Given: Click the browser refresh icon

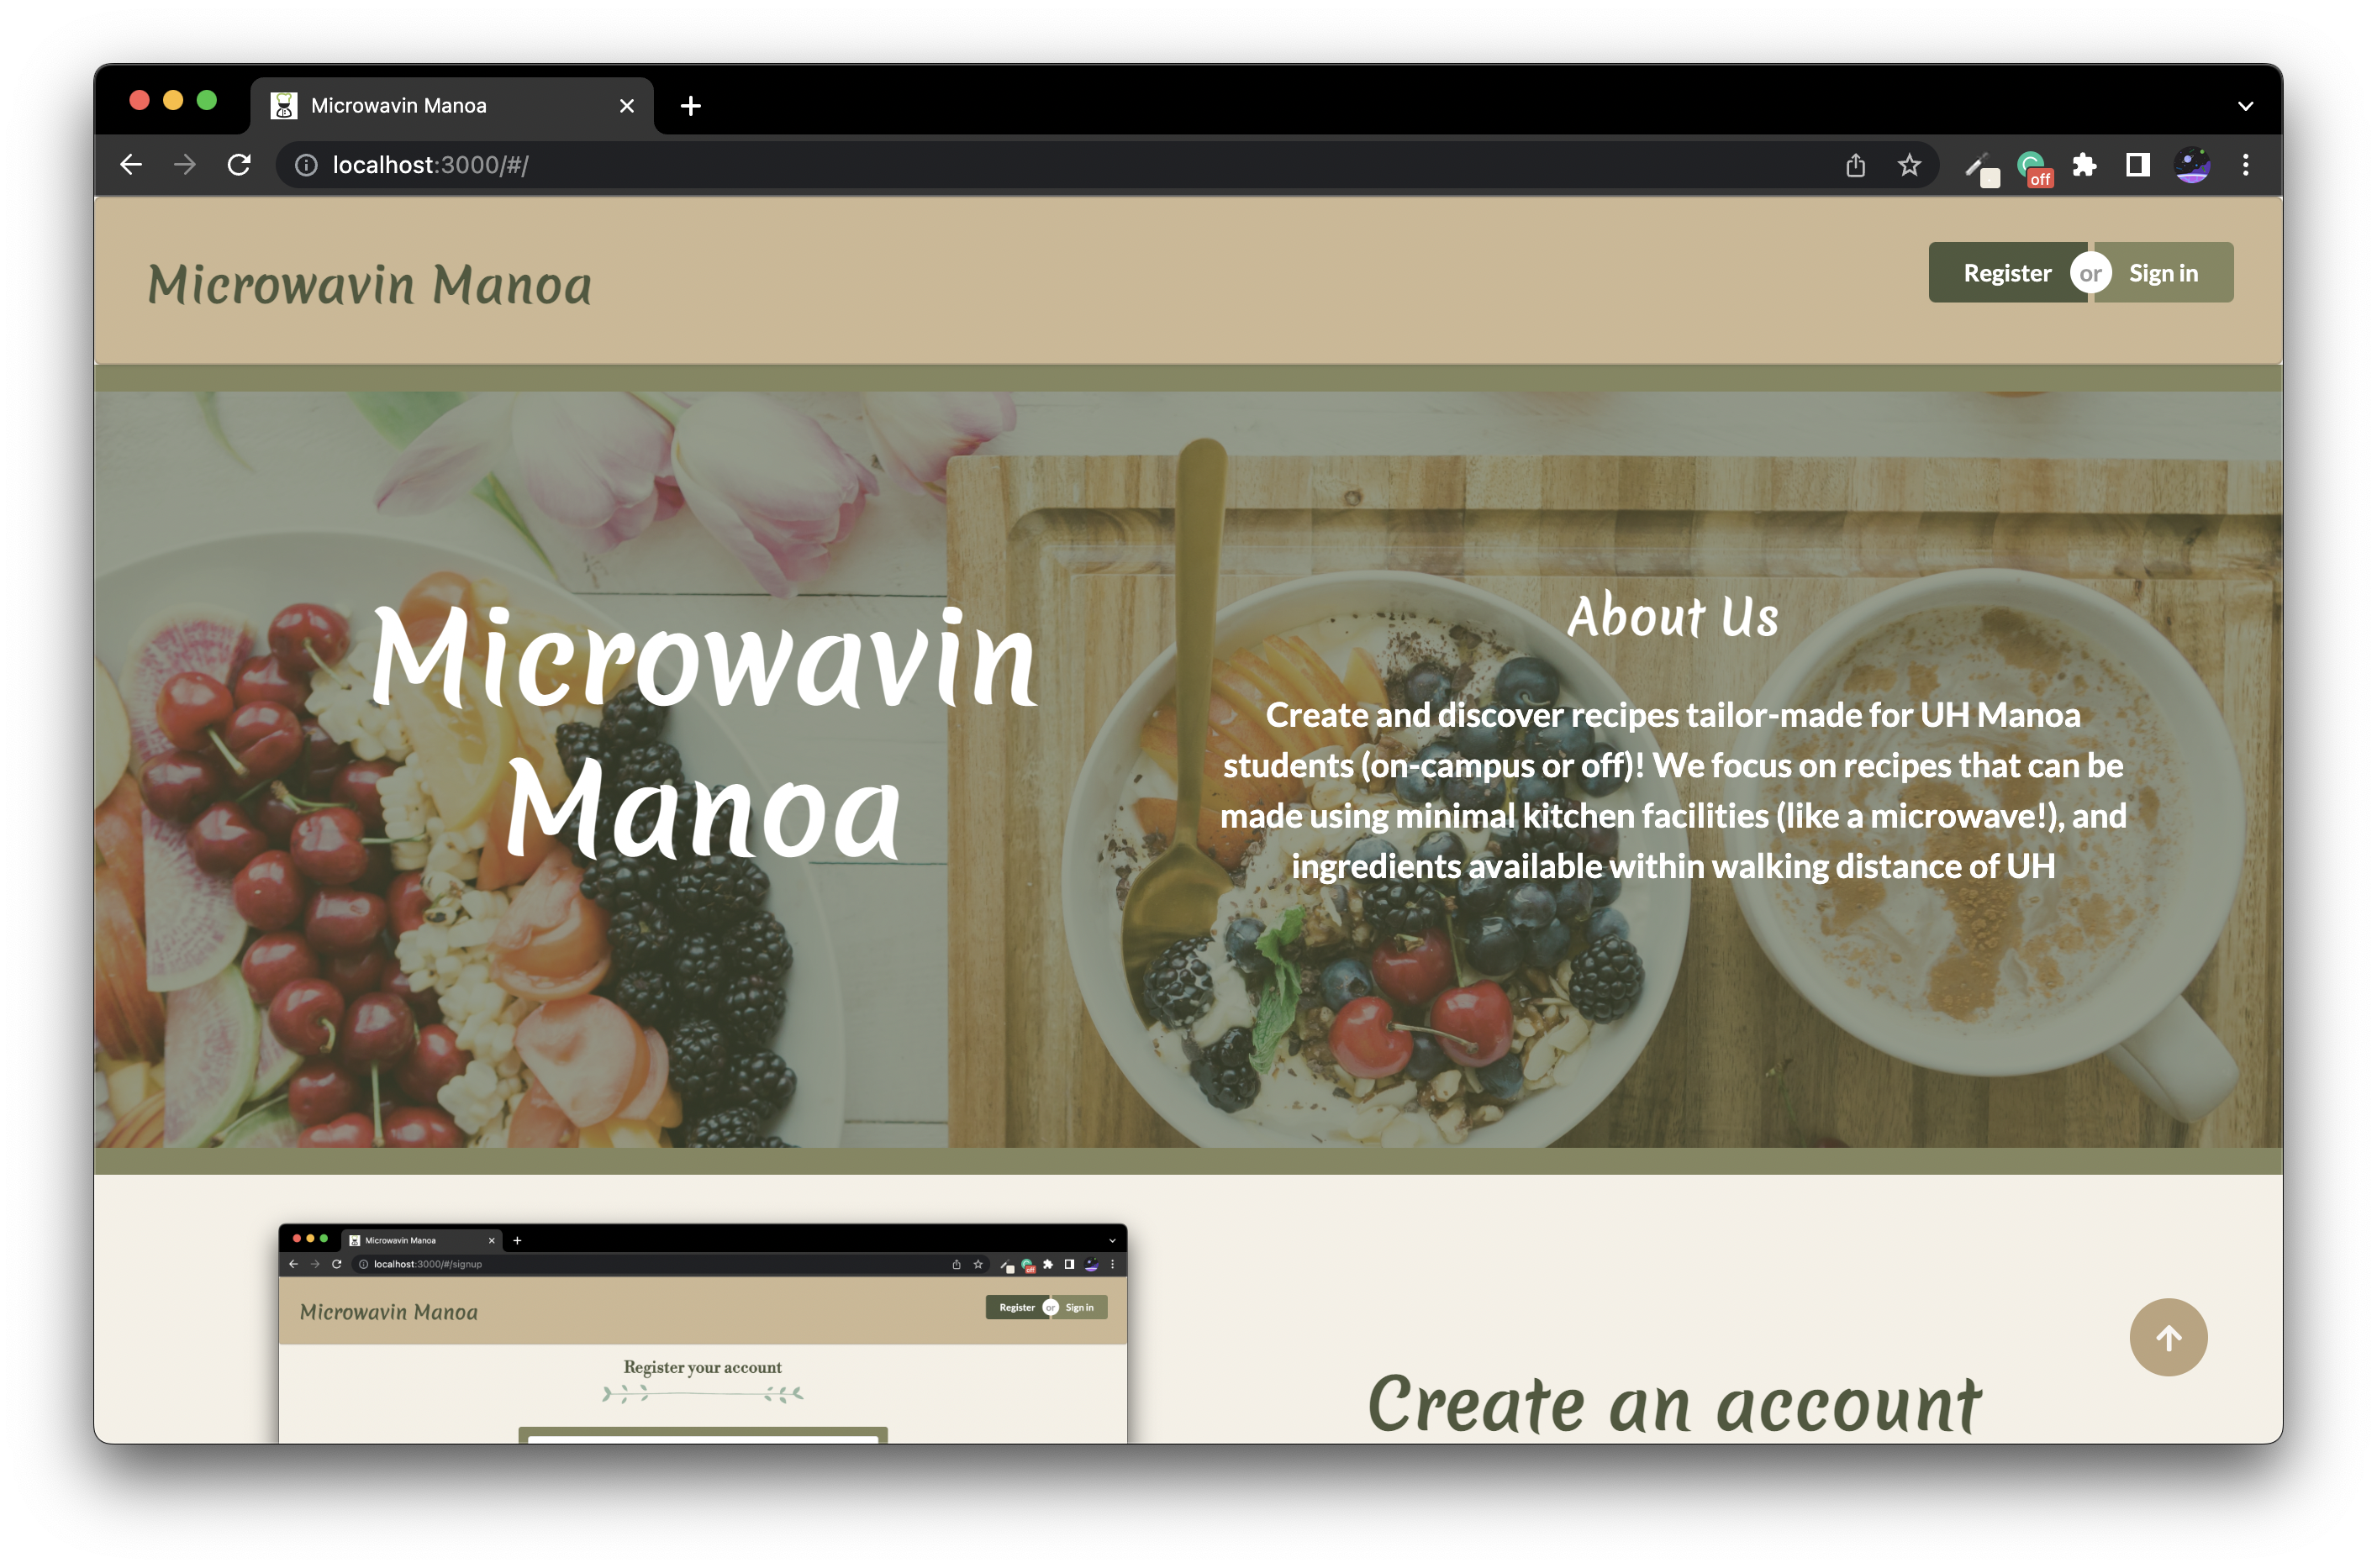Looking at the screenshot, I should coord(243,163).
